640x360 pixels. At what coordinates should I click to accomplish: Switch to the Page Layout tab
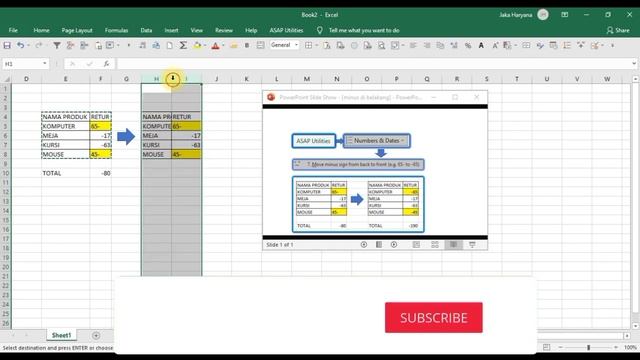(x=77, y=30)
